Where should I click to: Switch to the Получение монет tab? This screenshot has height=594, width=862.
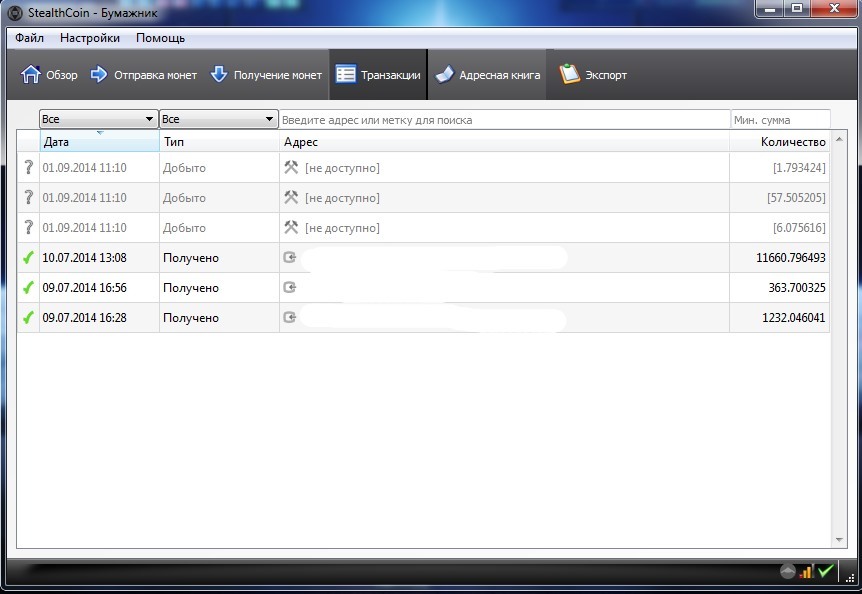(266, 75)
